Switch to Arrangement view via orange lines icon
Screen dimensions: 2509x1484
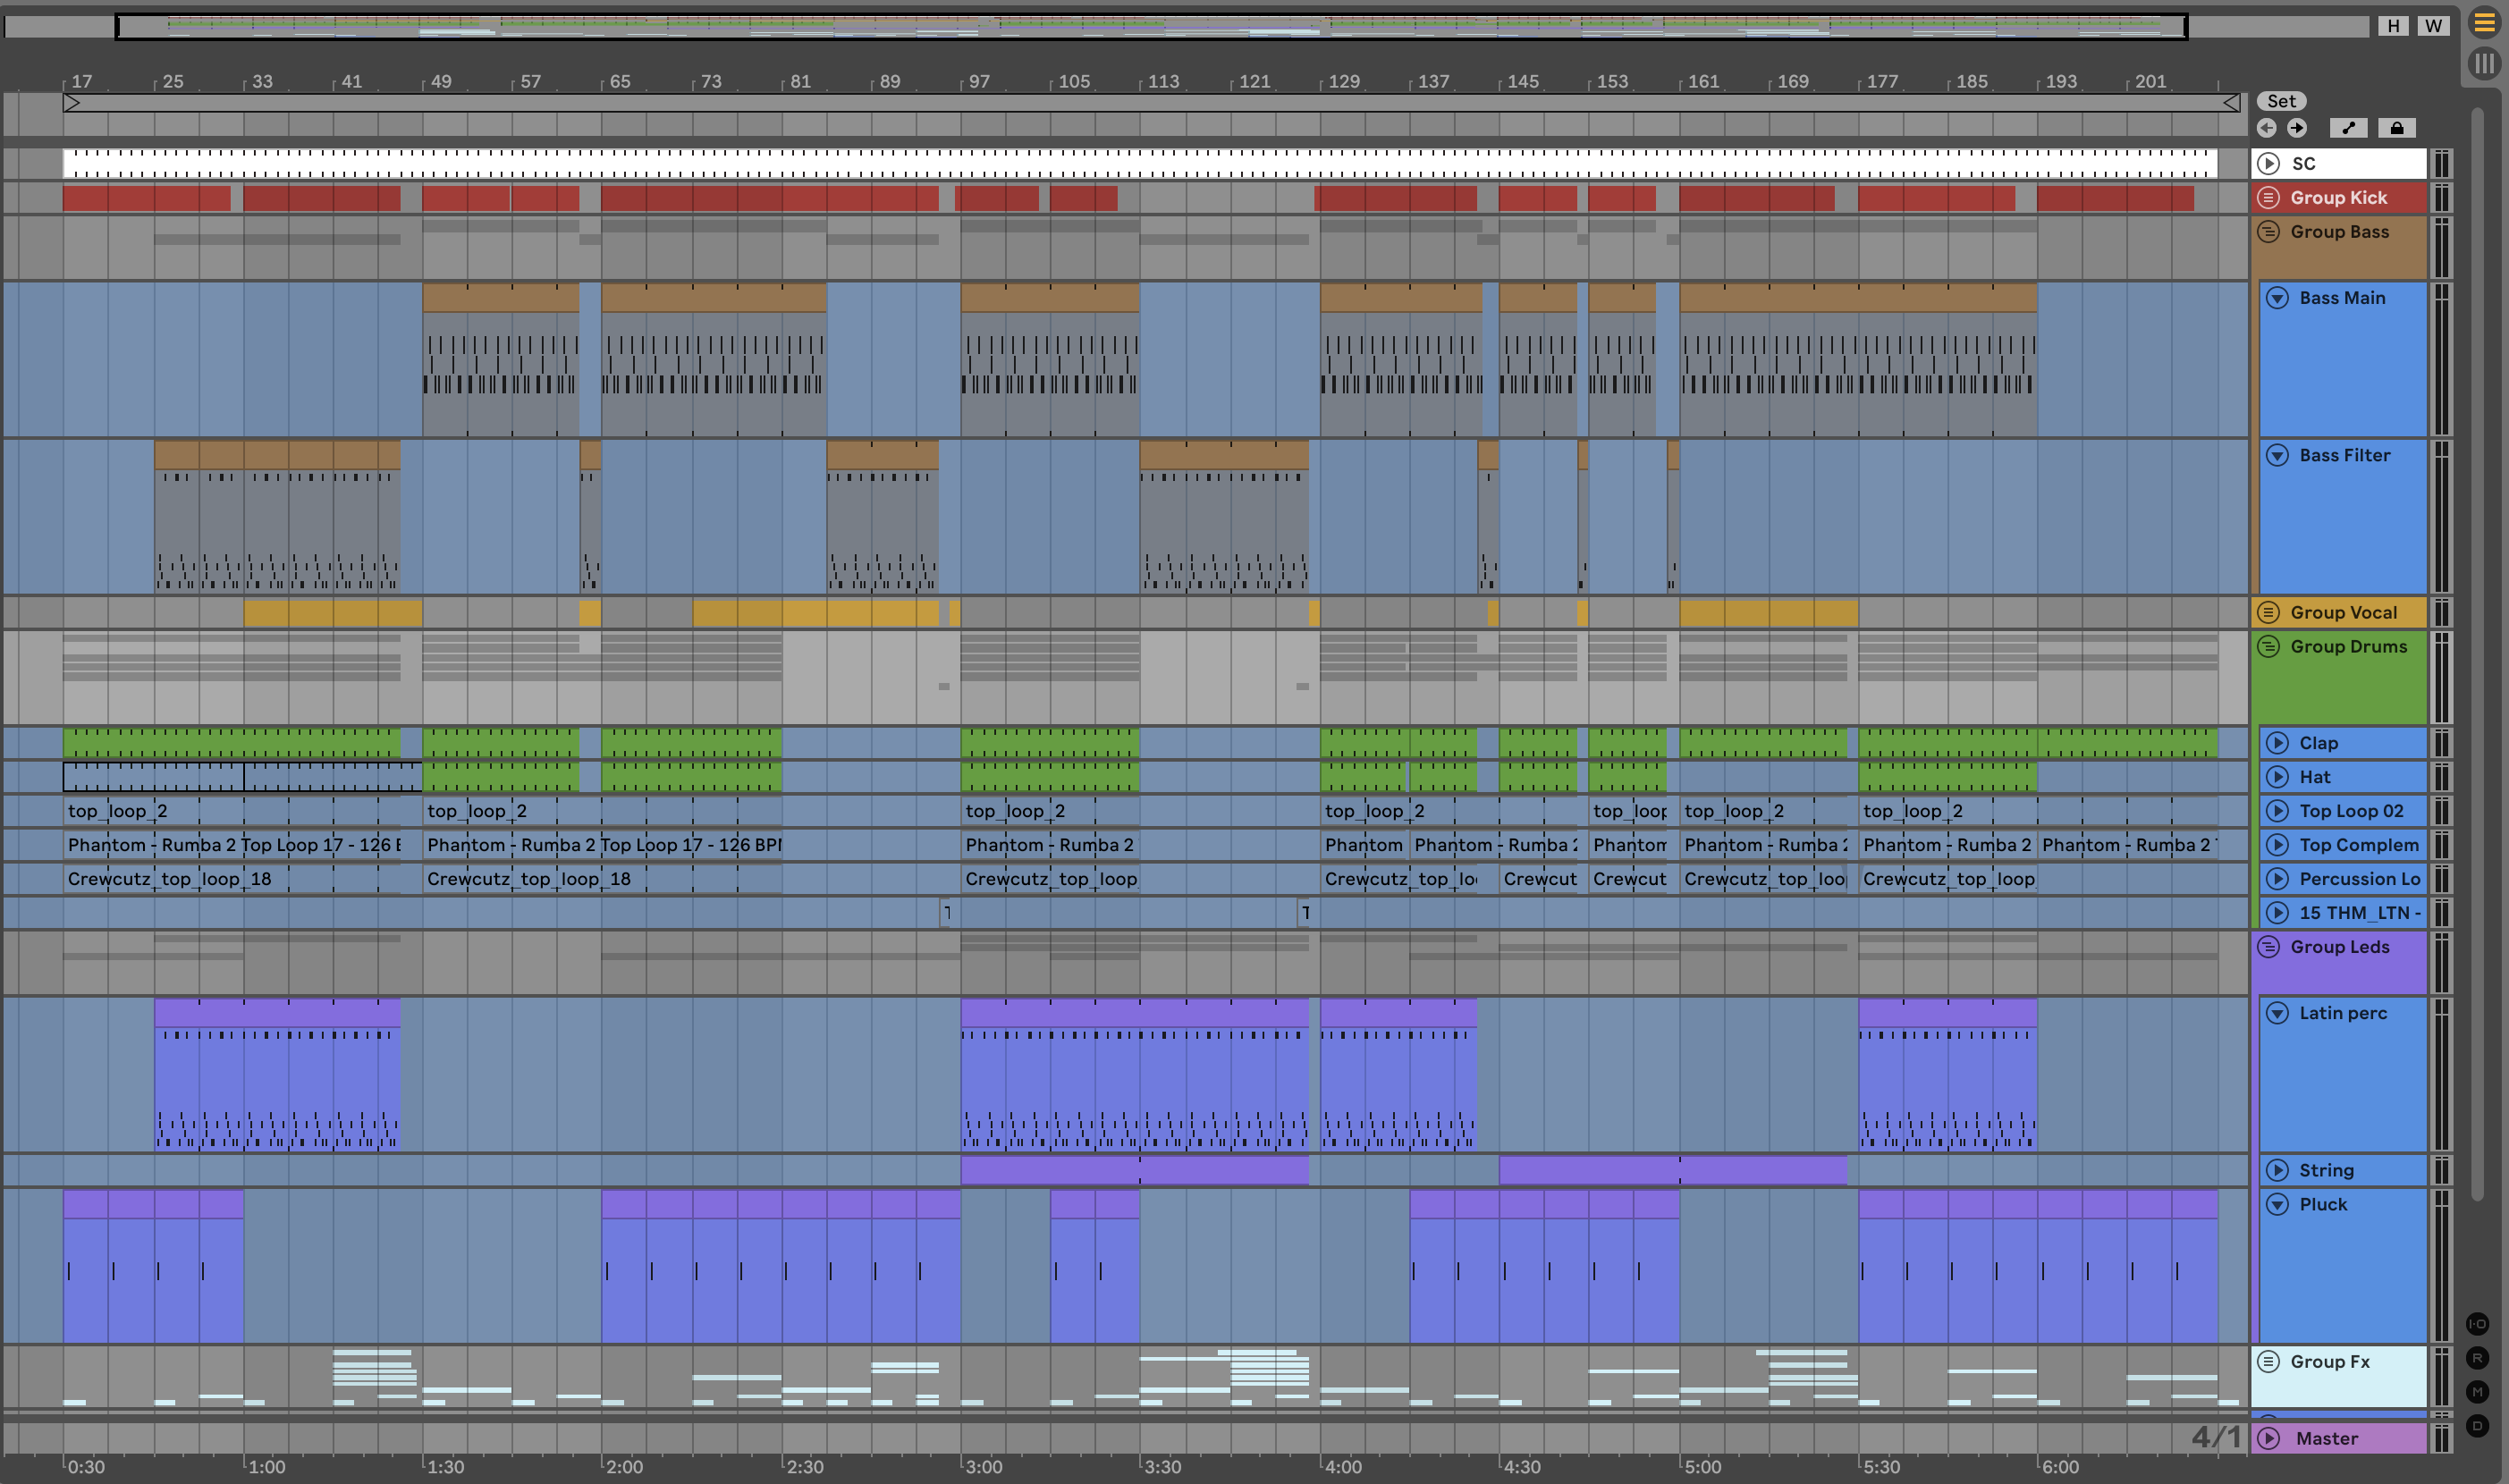[x=2484, y=23]
